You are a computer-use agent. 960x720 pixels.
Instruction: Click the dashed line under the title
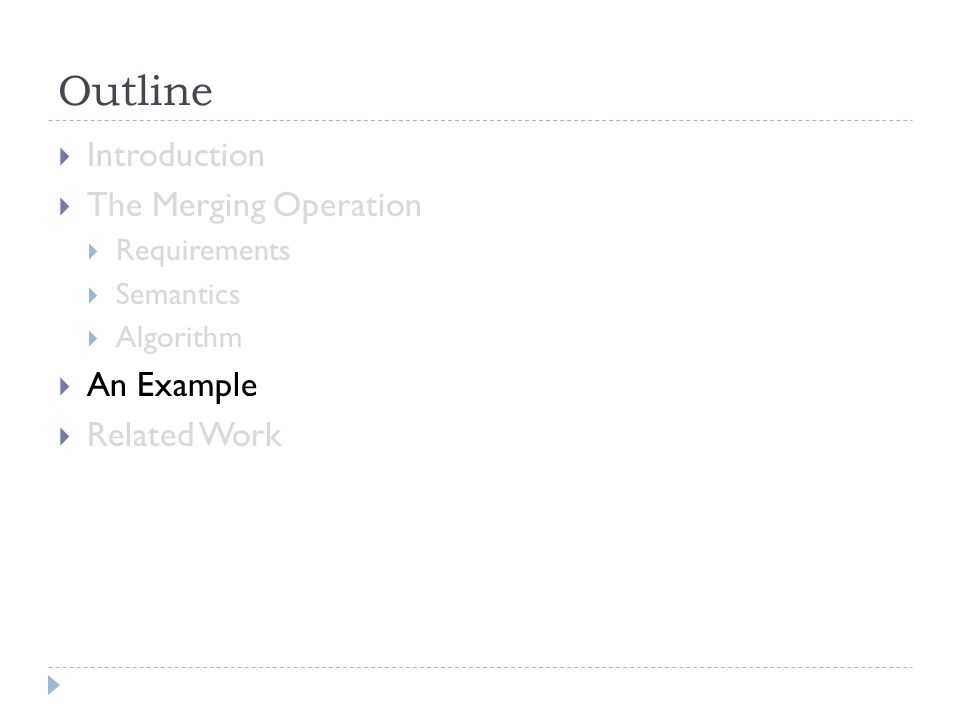click(480, 121)
